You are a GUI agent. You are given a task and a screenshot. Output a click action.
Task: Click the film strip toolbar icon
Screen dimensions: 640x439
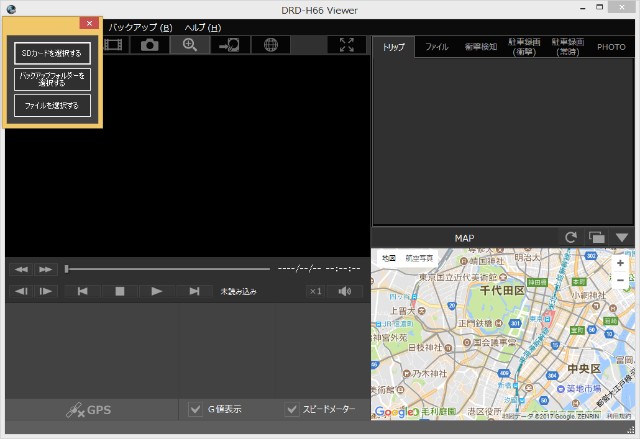pyautogui.click(x=113, y=44)
